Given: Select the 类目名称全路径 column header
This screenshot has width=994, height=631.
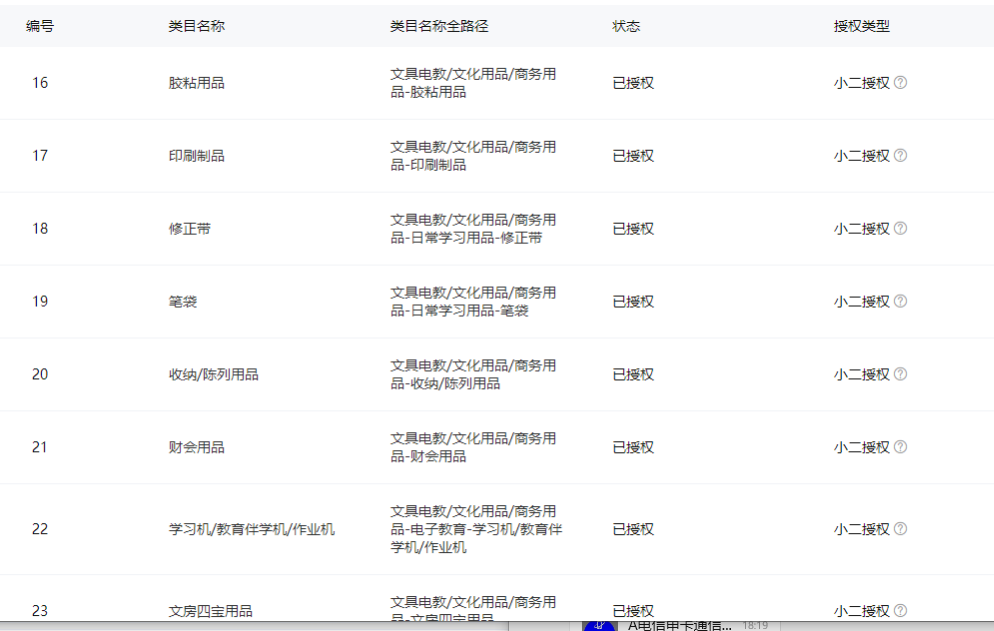Looking at the screenshot, I should click(x=439, y=26).
